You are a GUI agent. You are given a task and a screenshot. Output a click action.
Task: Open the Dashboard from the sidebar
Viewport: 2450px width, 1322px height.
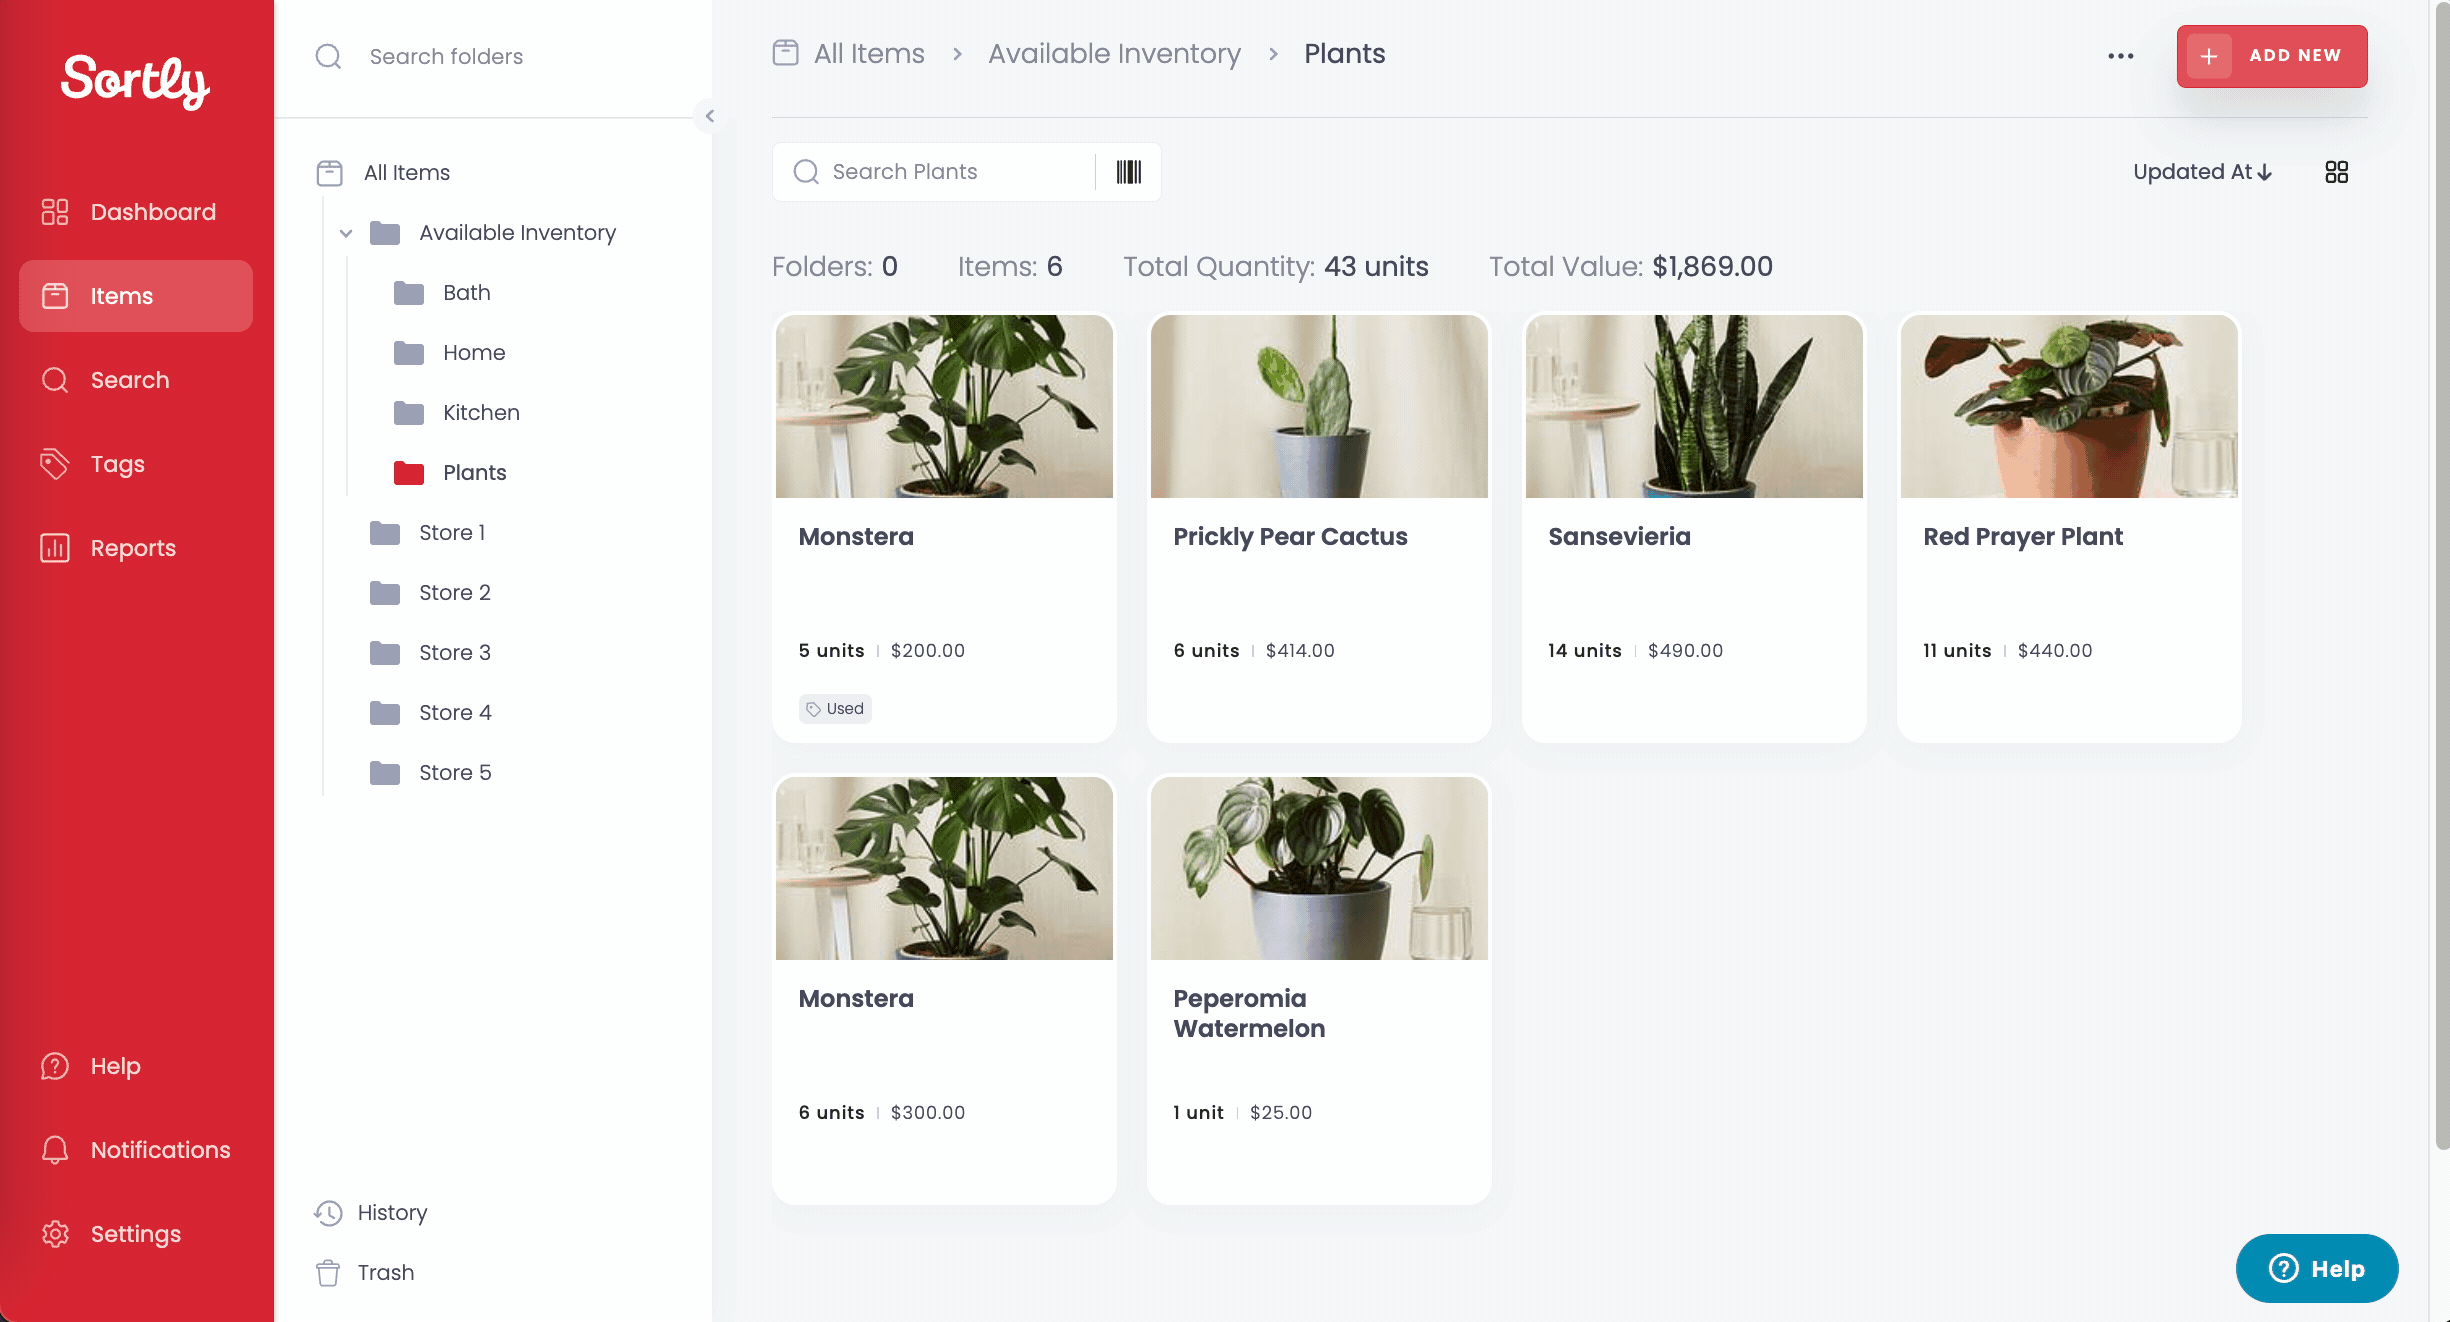point(152,211)
